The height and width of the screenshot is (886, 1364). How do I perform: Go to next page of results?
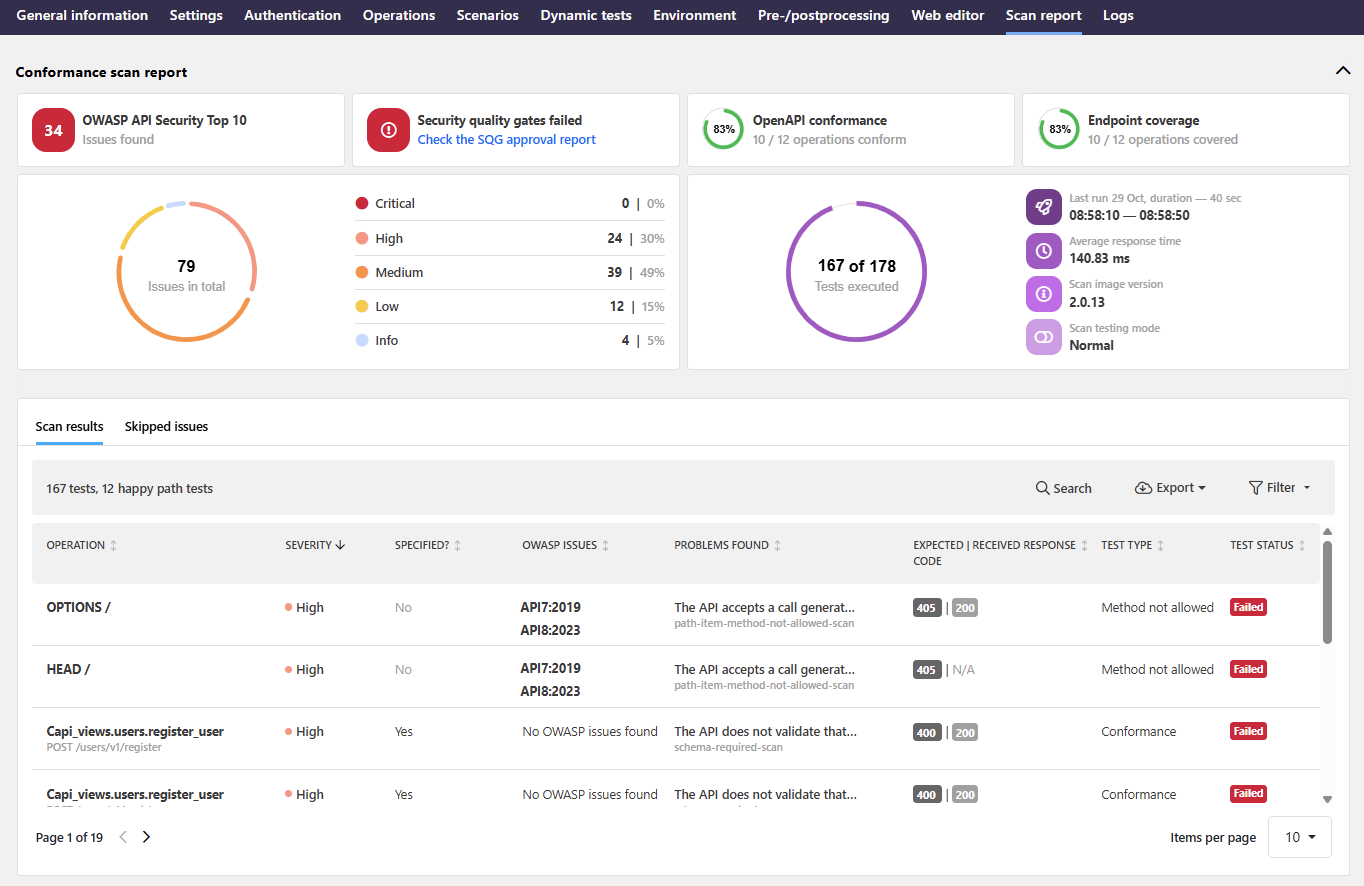[x=146, y=837]
